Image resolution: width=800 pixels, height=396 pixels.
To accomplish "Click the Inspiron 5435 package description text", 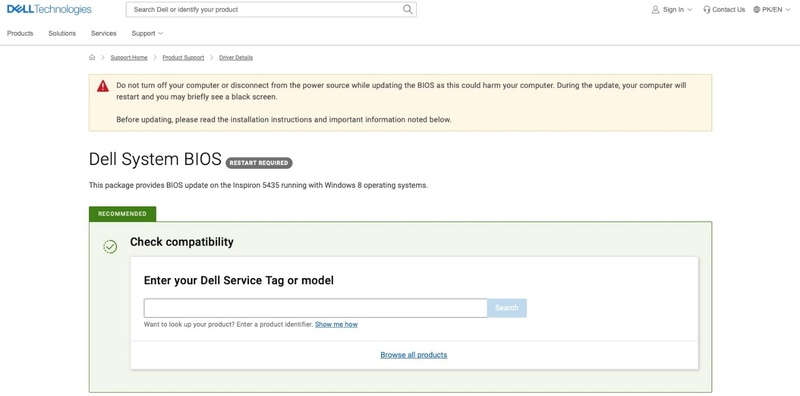I will pos(258,185).
